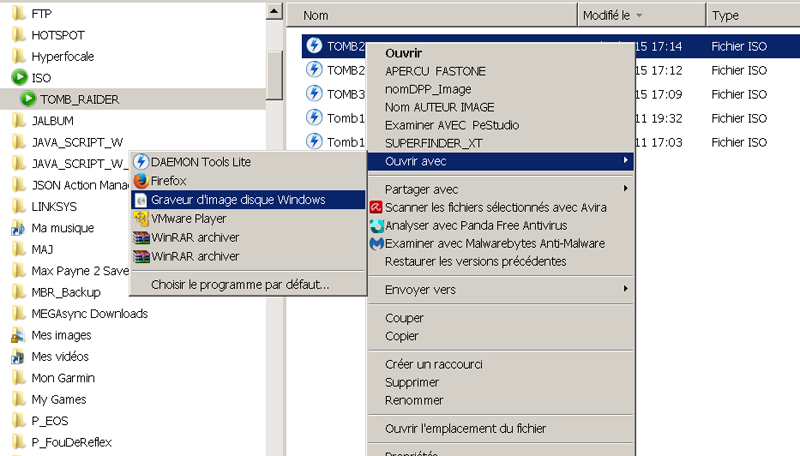
Task: Click the MAJ folder icon
Action: point(18,249)
